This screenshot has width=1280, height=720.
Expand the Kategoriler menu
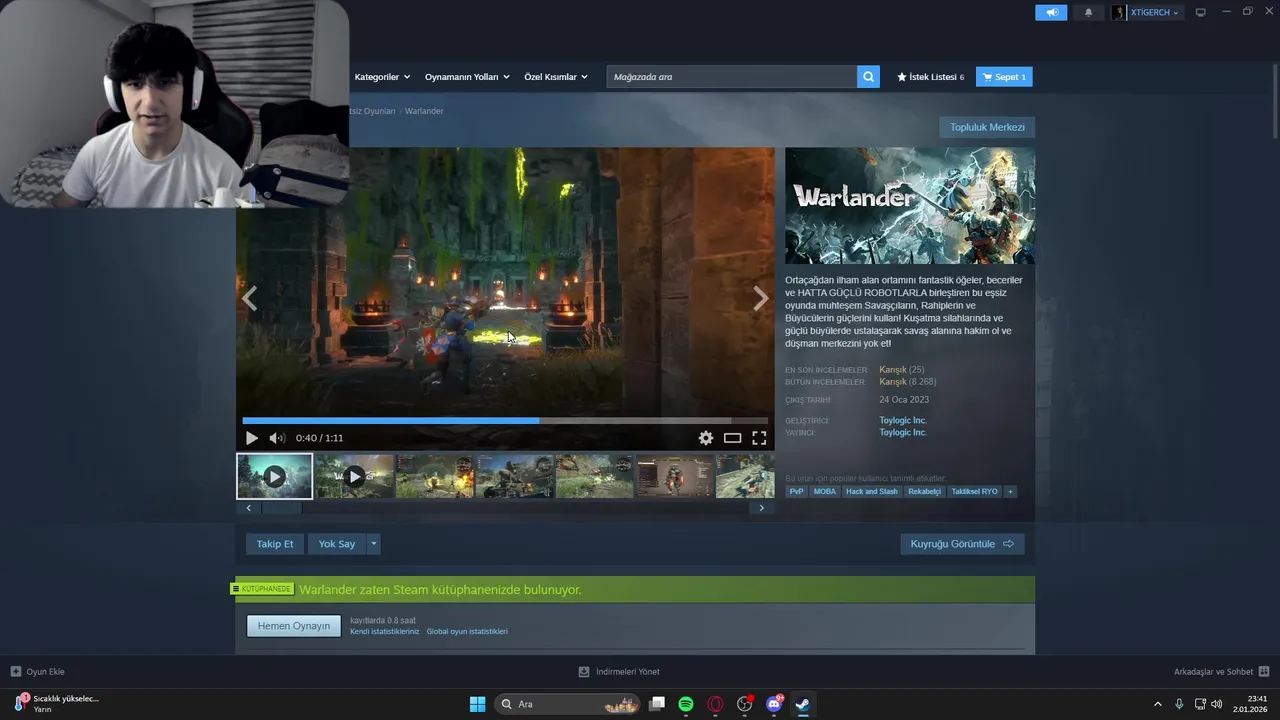click(x=382, y=77)
